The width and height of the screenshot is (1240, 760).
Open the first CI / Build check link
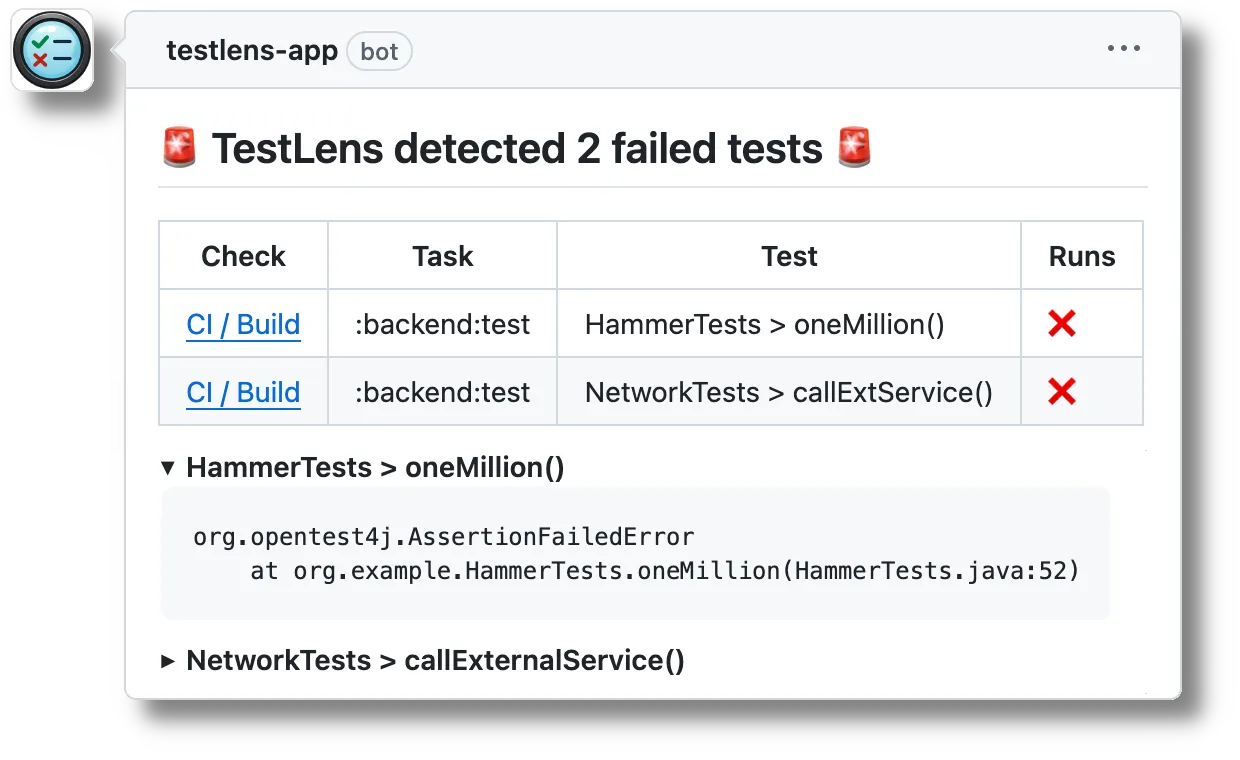point(243,324)
